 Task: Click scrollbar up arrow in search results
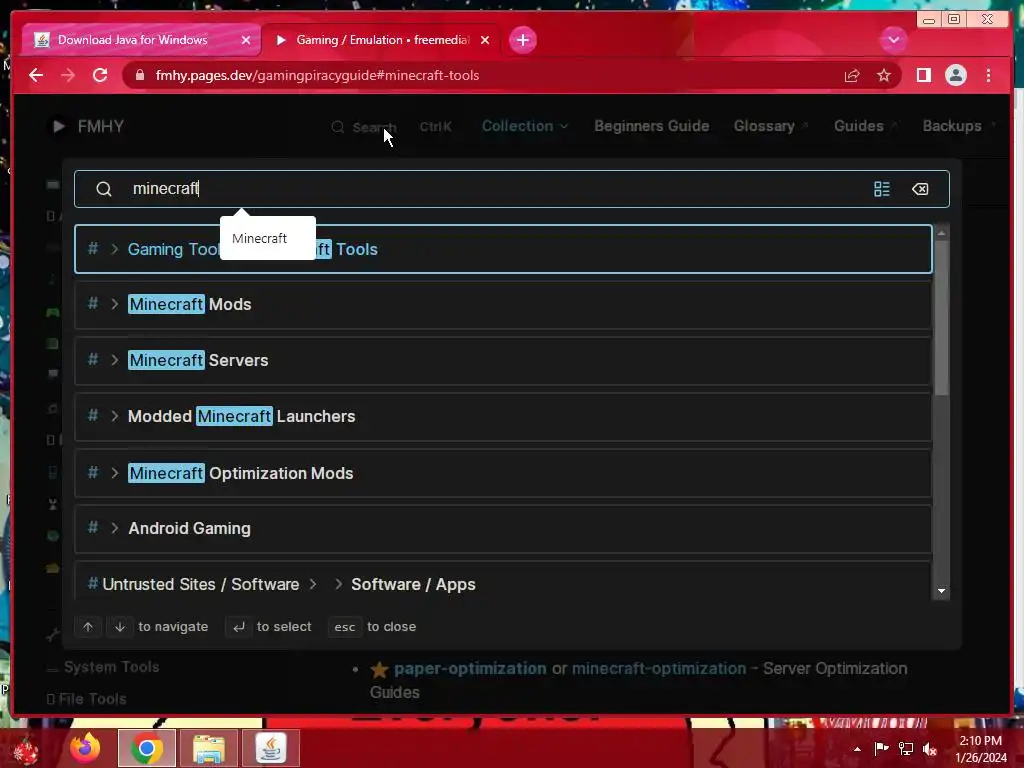(x=941, y=232)
